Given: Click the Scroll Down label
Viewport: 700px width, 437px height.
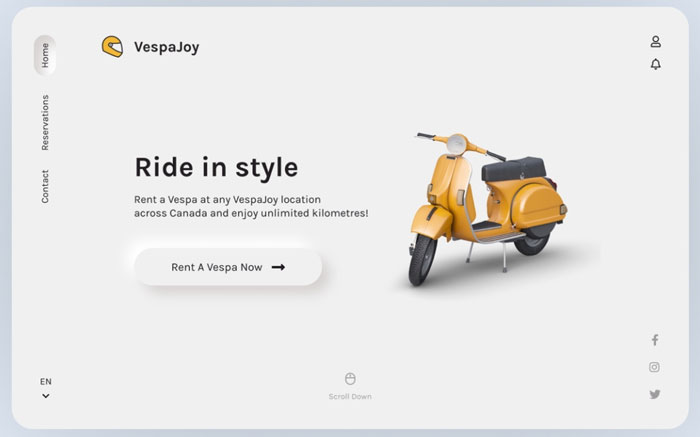Looking at the screenshot, I should tap(350, 396).
